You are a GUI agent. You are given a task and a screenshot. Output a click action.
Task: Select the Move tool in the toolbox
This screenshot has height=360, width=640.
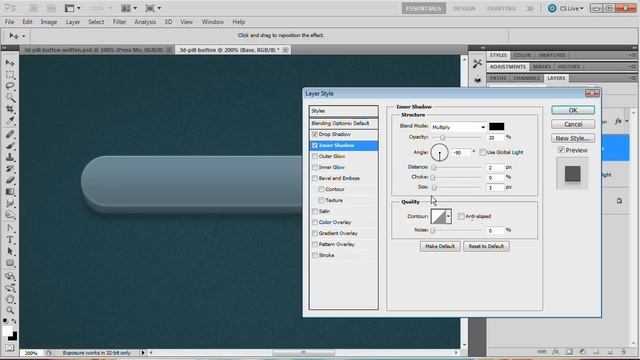pyautogui.click(x=10, y=63)
